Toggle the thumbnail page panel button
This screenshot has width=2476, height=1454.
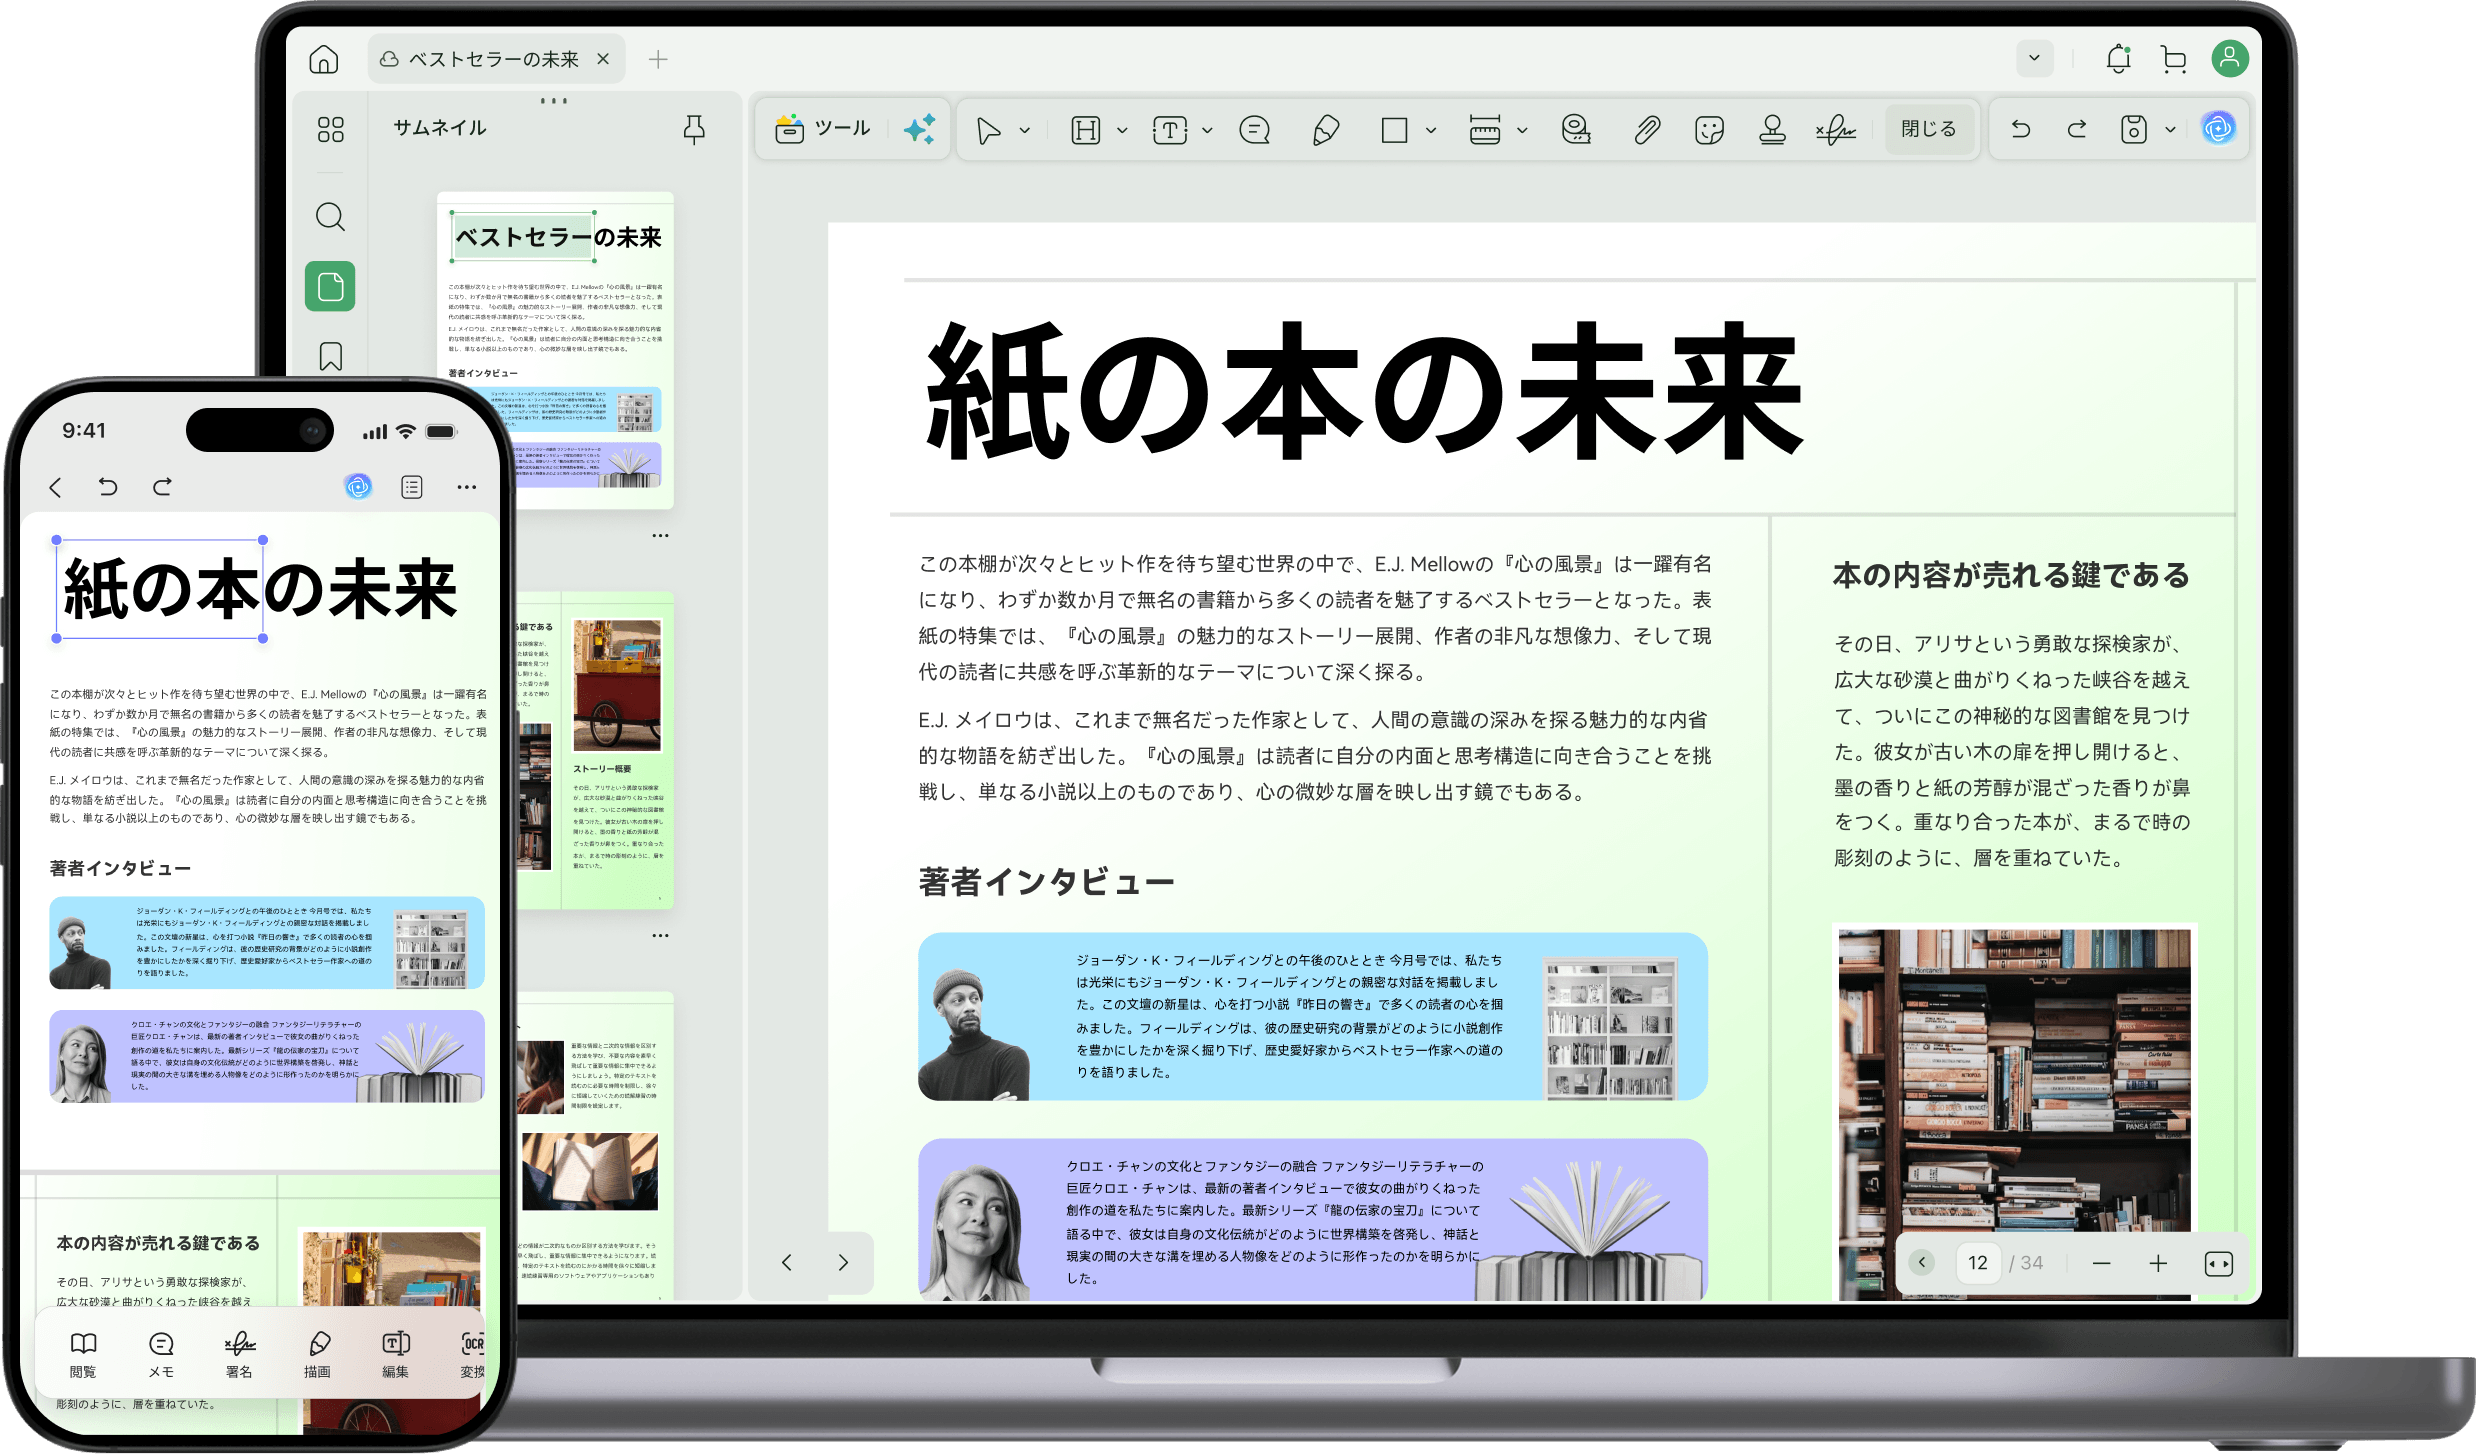point(330,287)
